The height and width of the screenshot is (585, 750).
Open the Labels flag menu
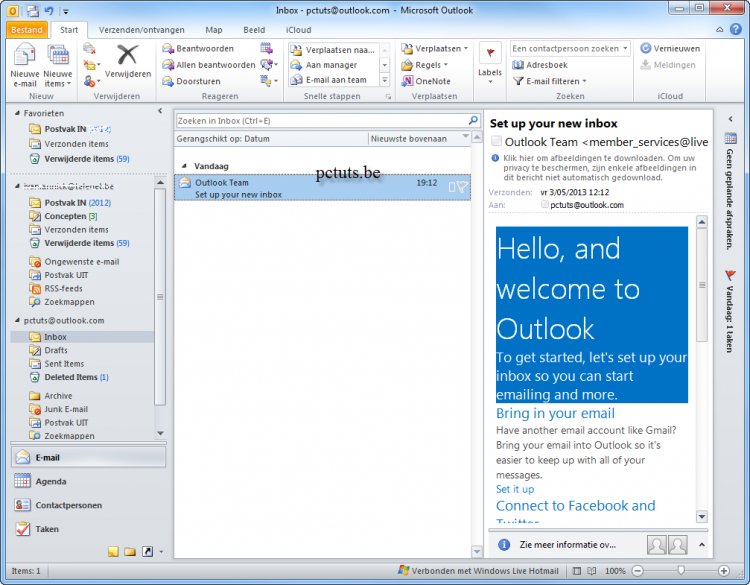(x=490, y=63)
